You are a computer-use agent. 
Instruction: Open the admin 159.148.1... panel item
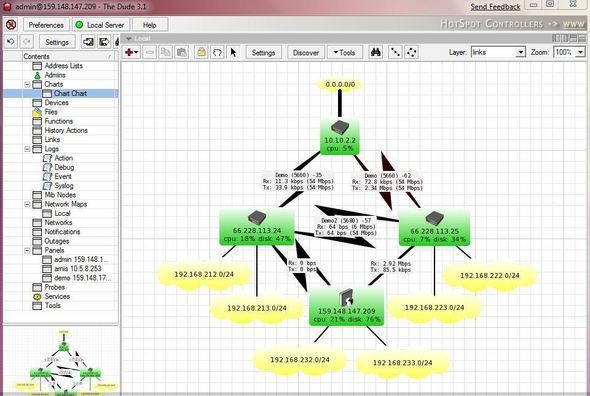click(x=81, y=259)
